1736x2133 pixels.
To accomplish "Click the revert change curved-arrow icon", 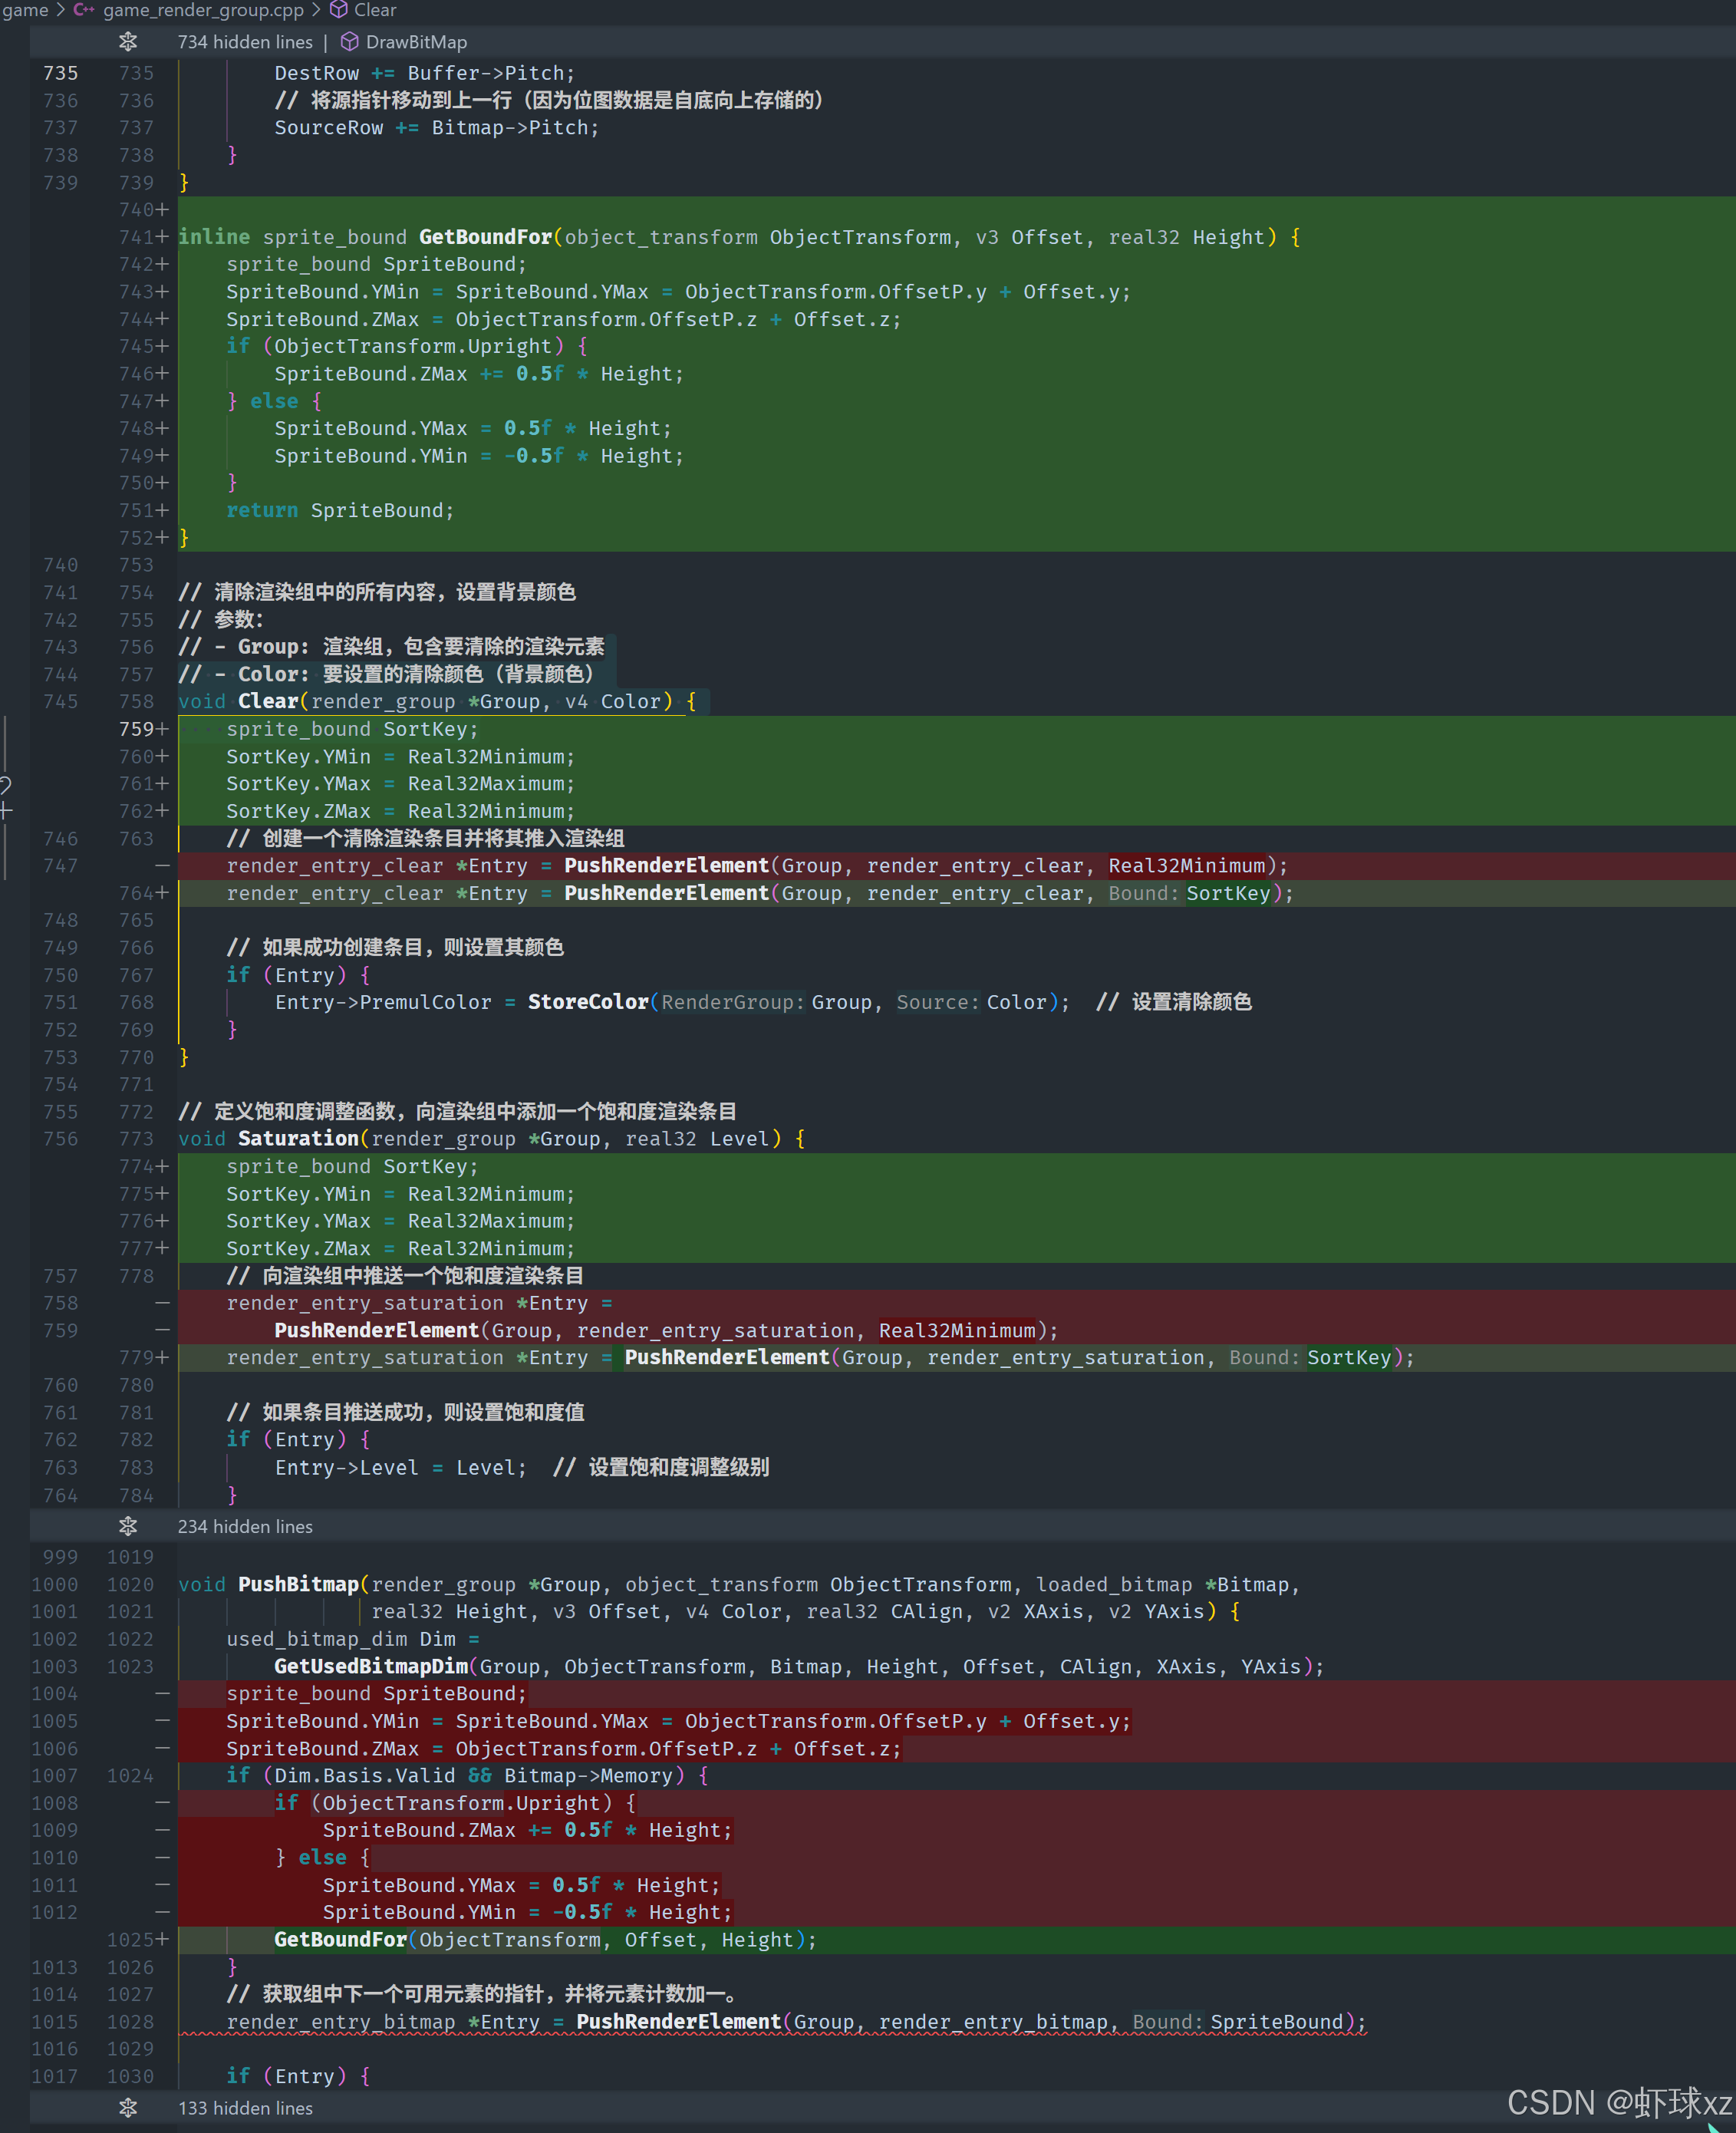I will (5, 784).
